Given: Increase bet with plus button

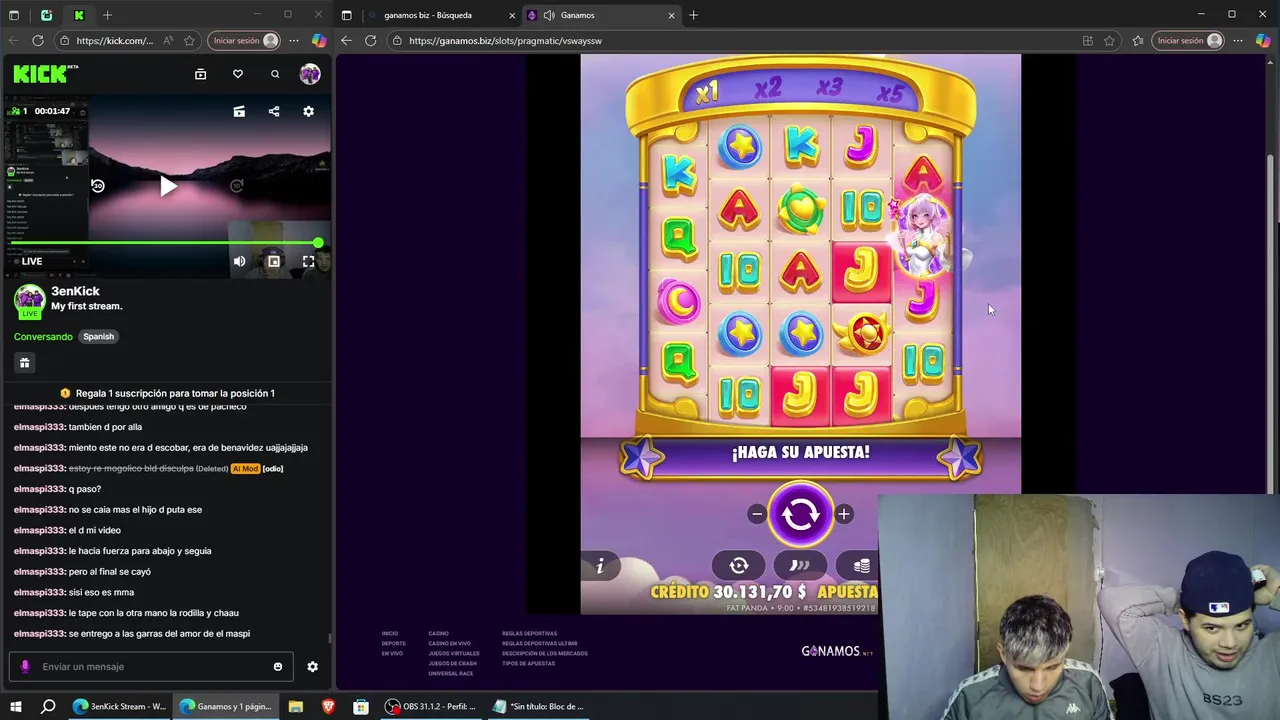Looking at the screenshot, I should pyautogui.click(x=844, y=514).
